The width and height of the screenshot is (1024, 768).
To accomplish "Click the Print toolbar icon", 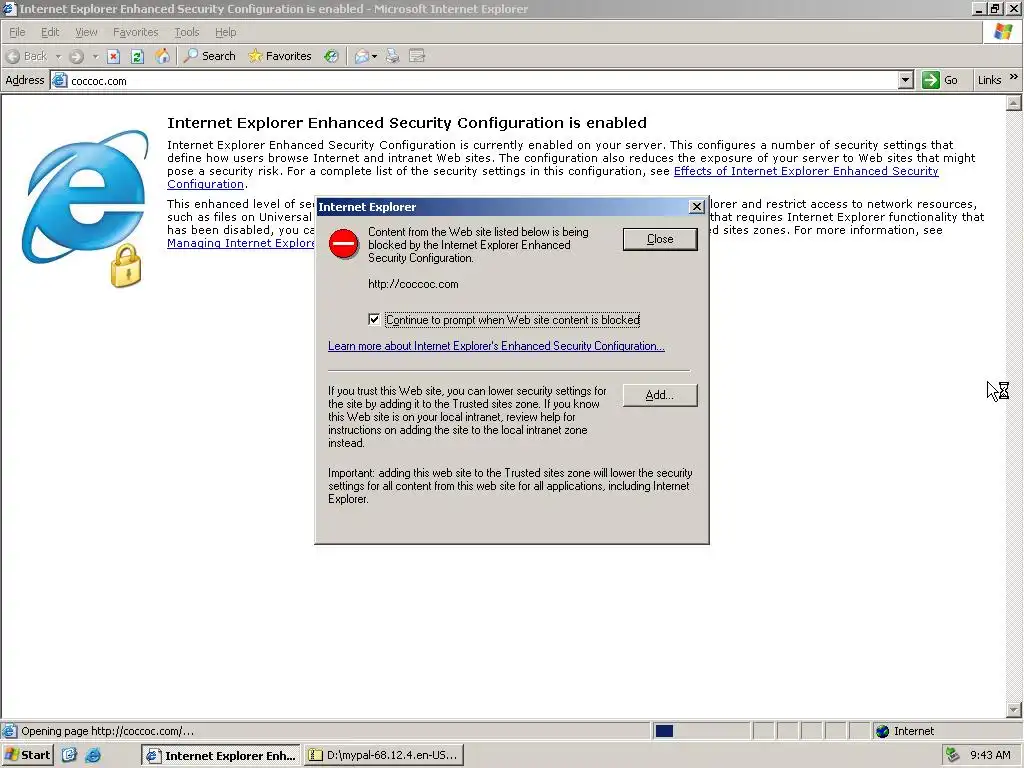I will point(392,56).
